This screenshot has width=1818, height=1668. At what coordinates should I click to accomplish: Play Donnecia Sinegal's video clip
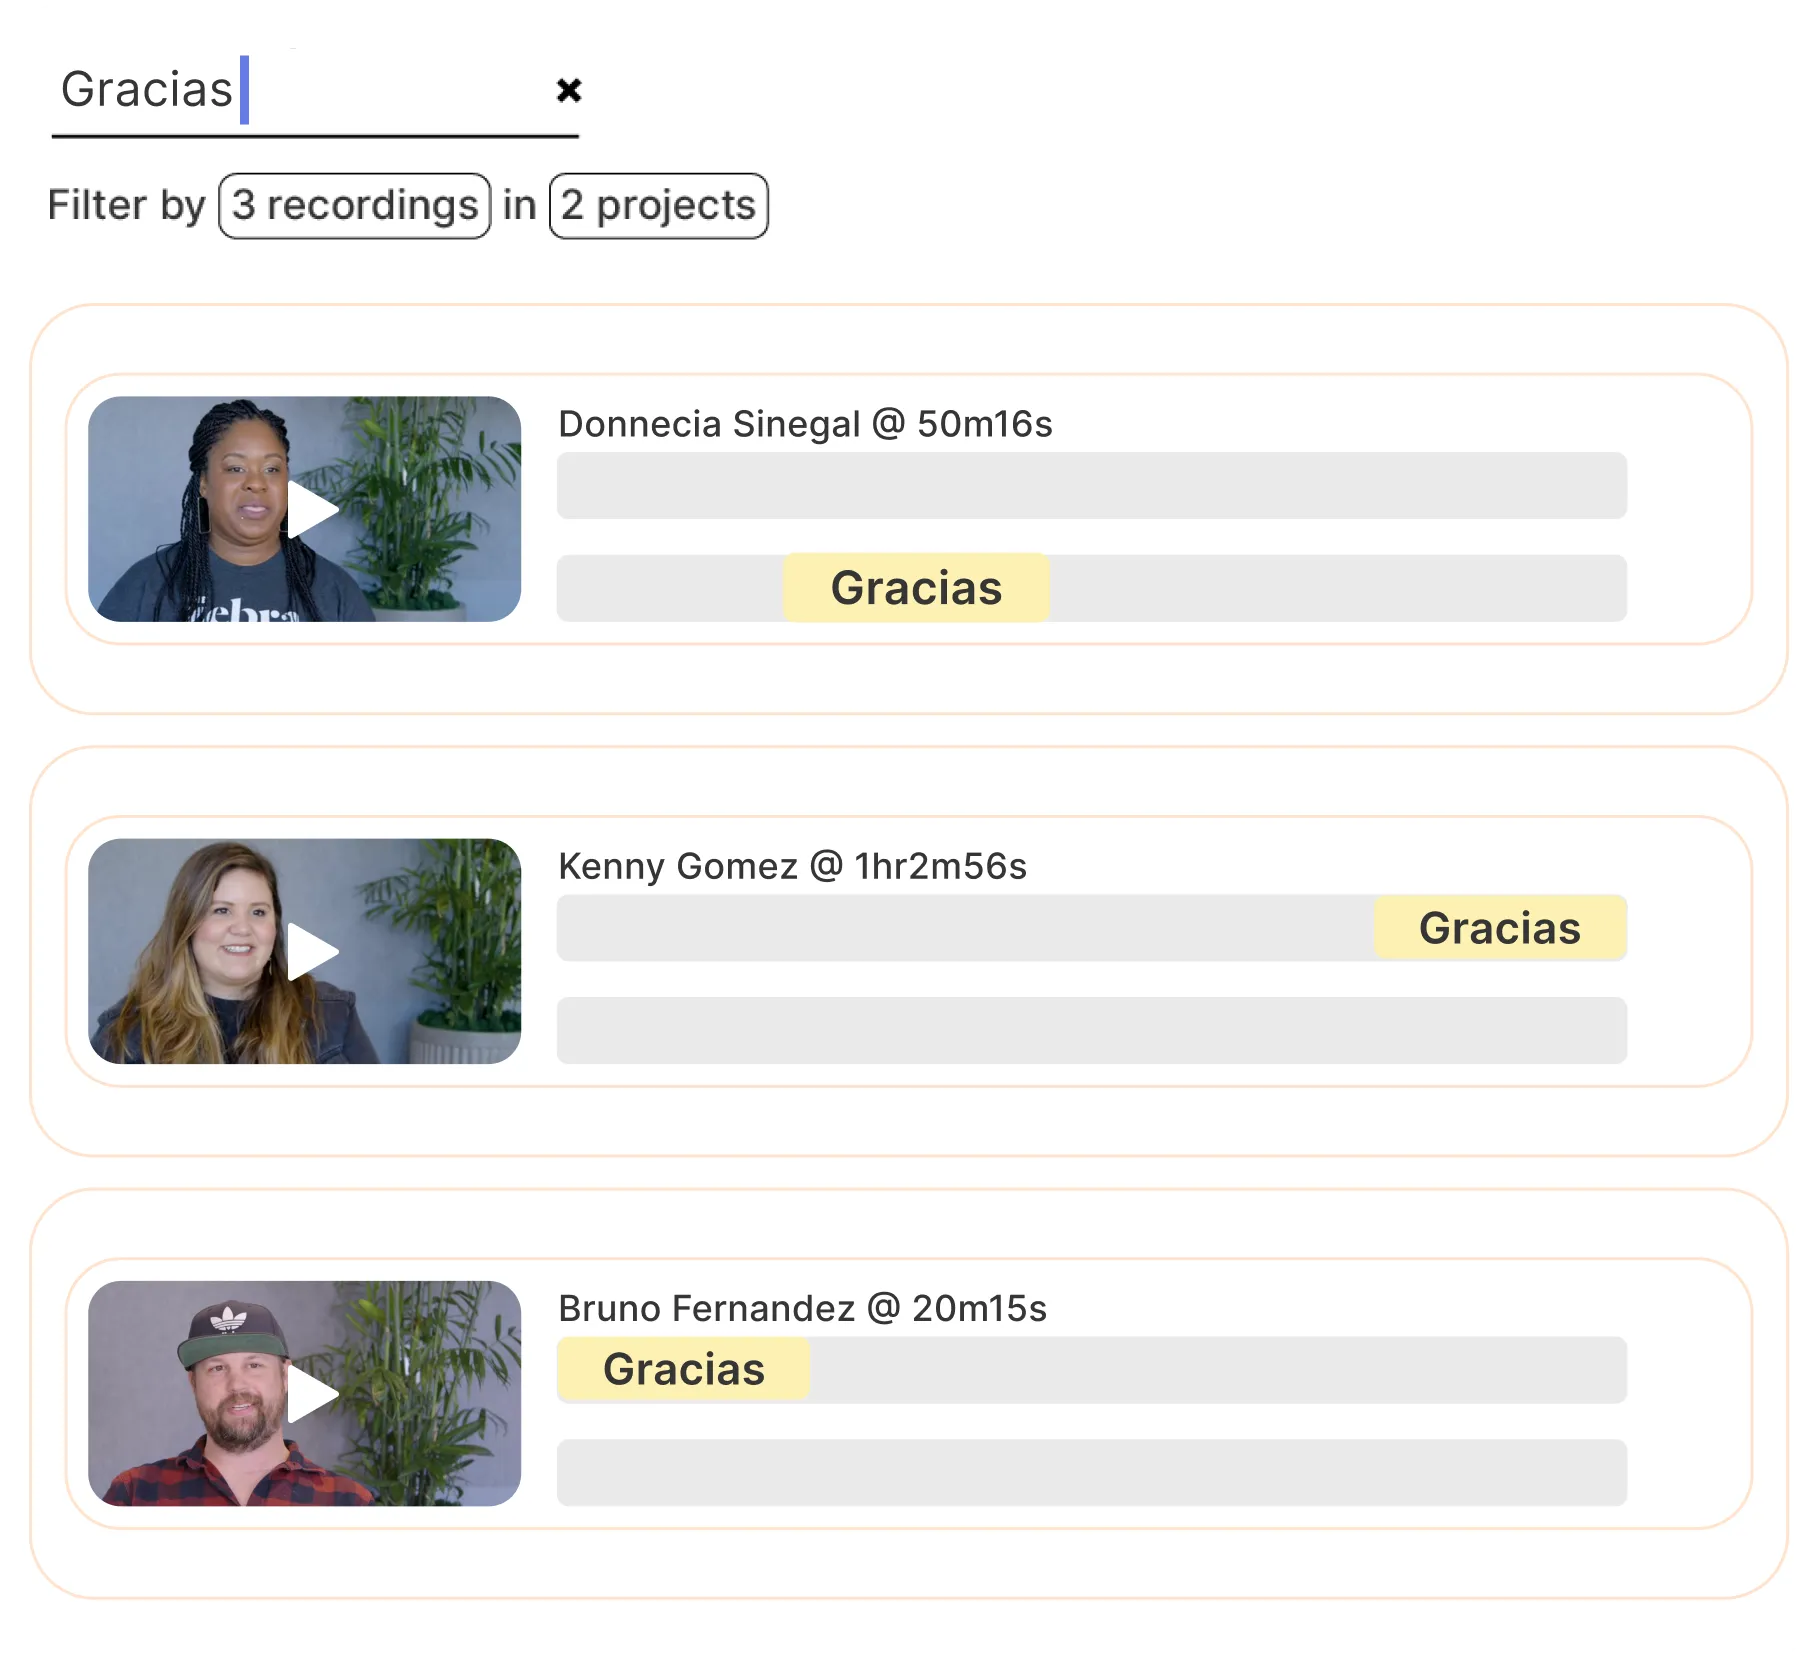coord(312,509)
